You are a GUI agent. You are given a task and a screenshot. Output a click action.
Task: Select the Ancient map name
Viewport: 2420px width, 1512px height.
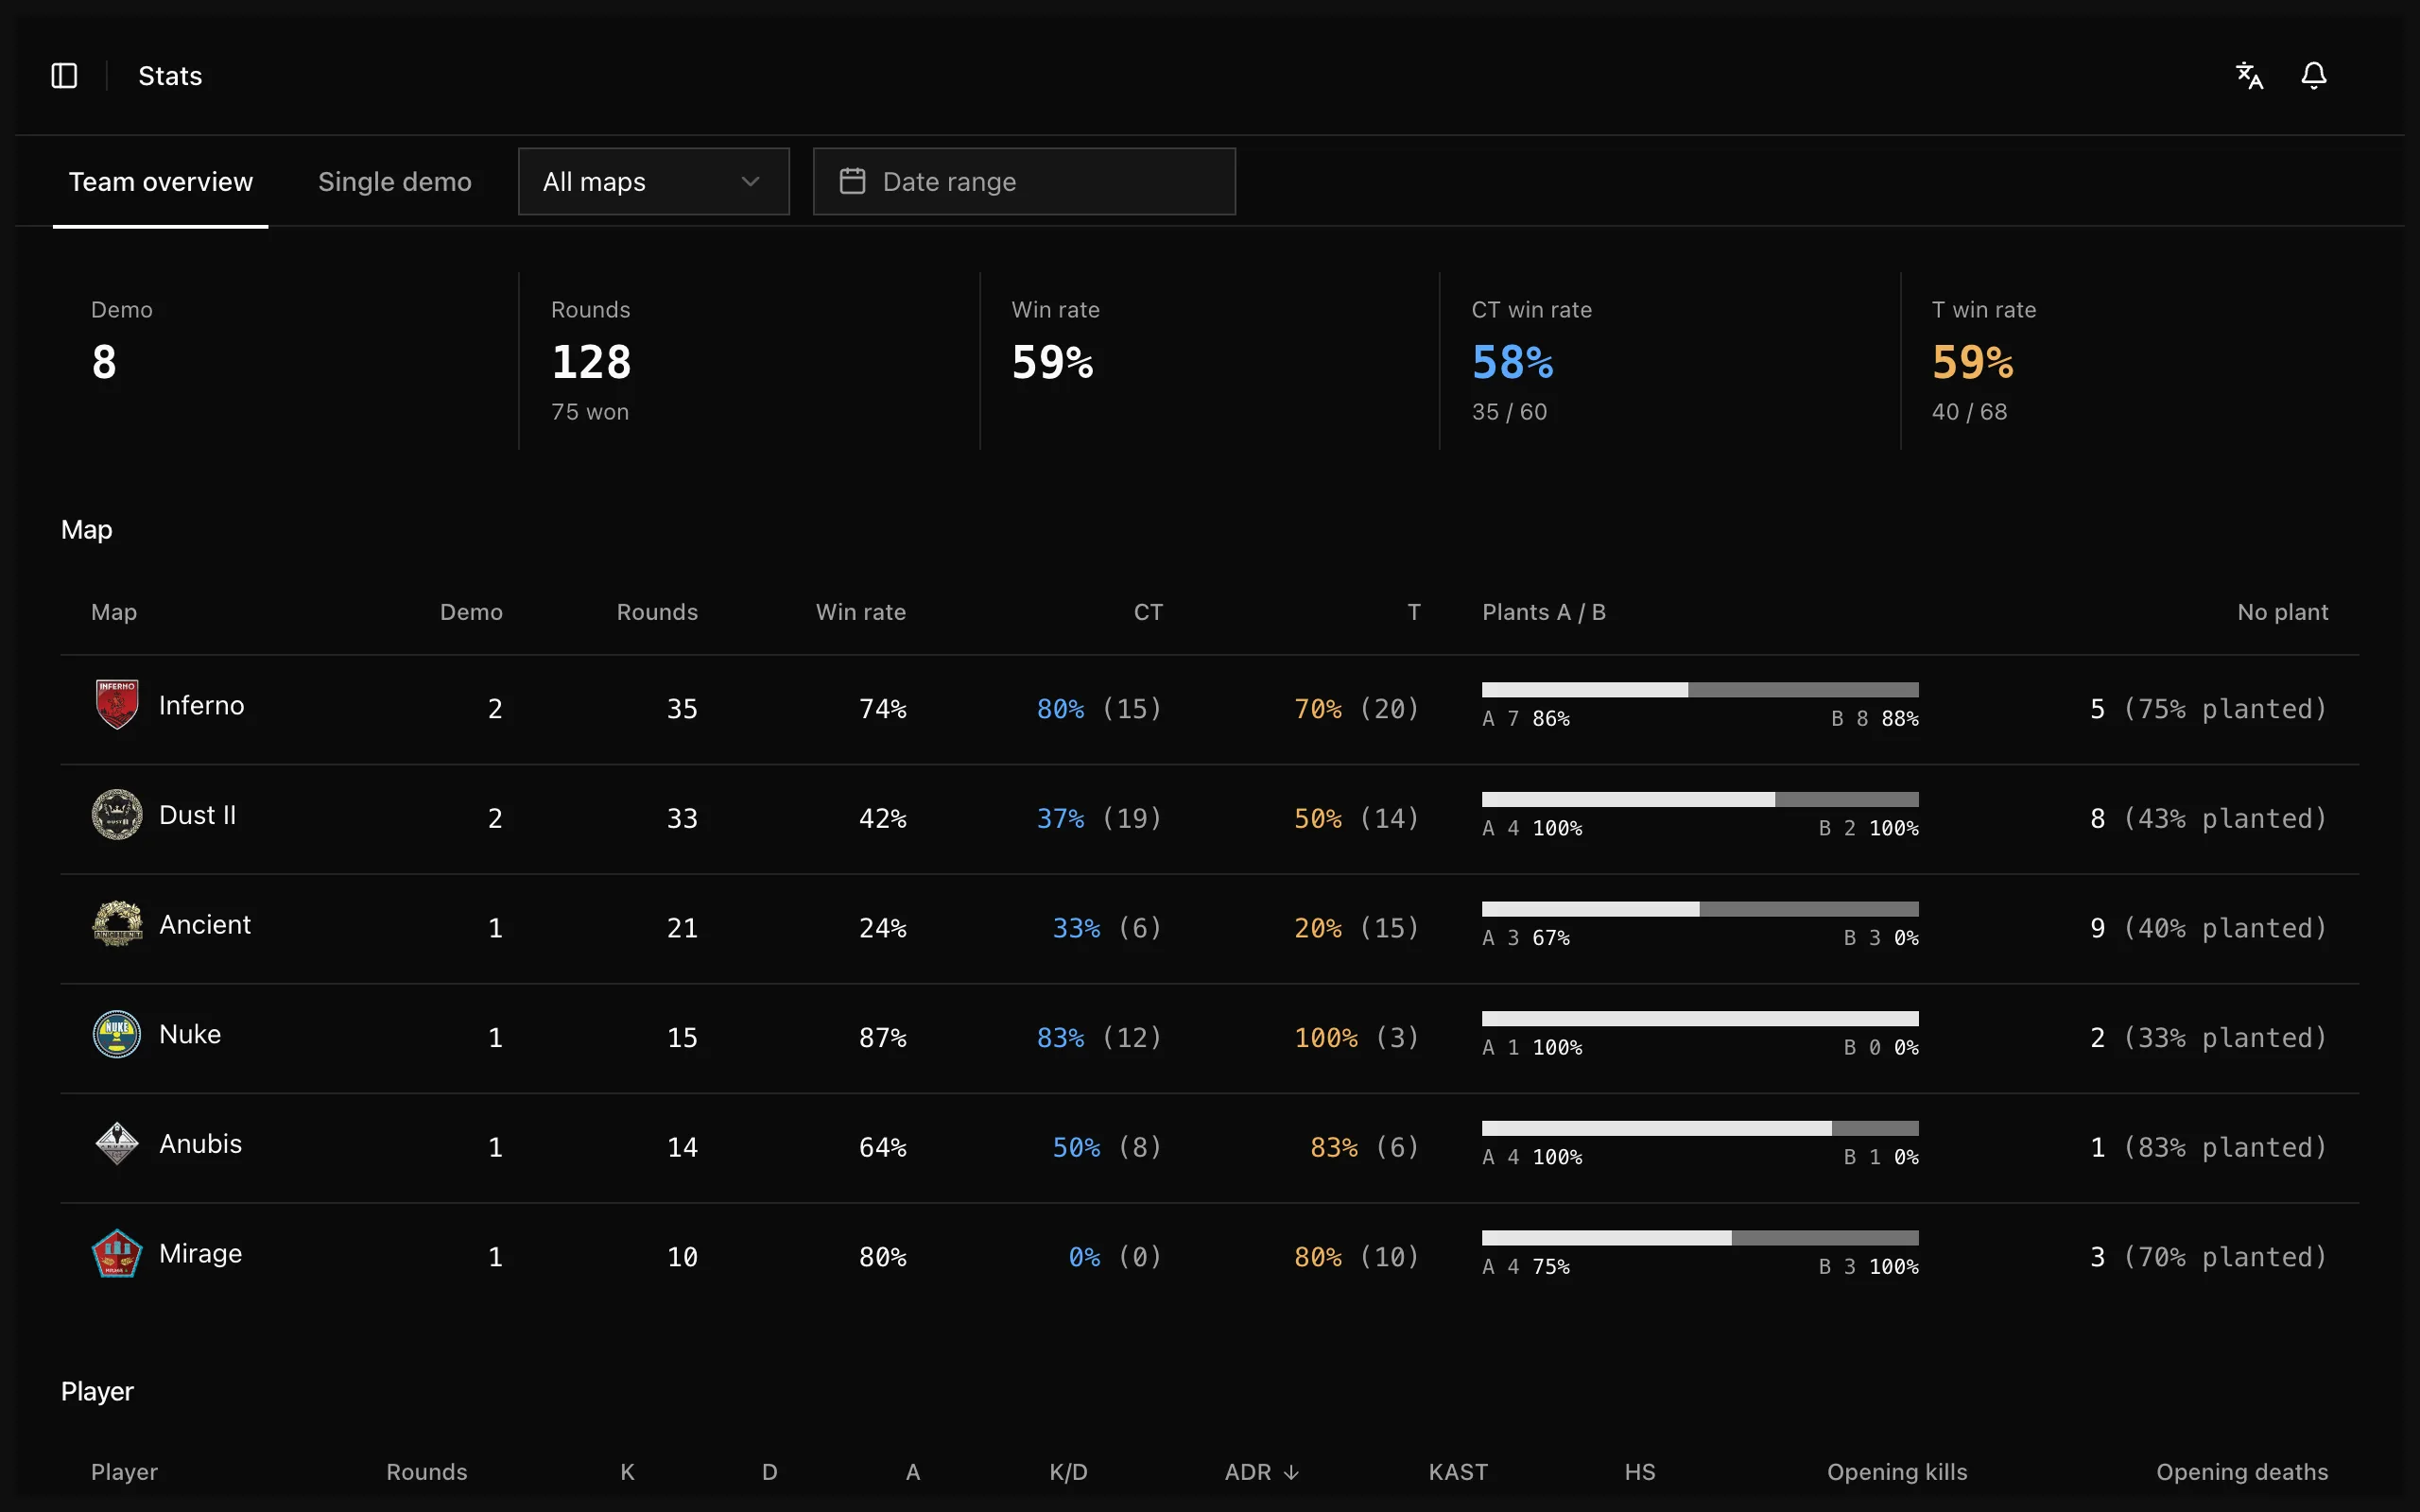coord(205,924)
